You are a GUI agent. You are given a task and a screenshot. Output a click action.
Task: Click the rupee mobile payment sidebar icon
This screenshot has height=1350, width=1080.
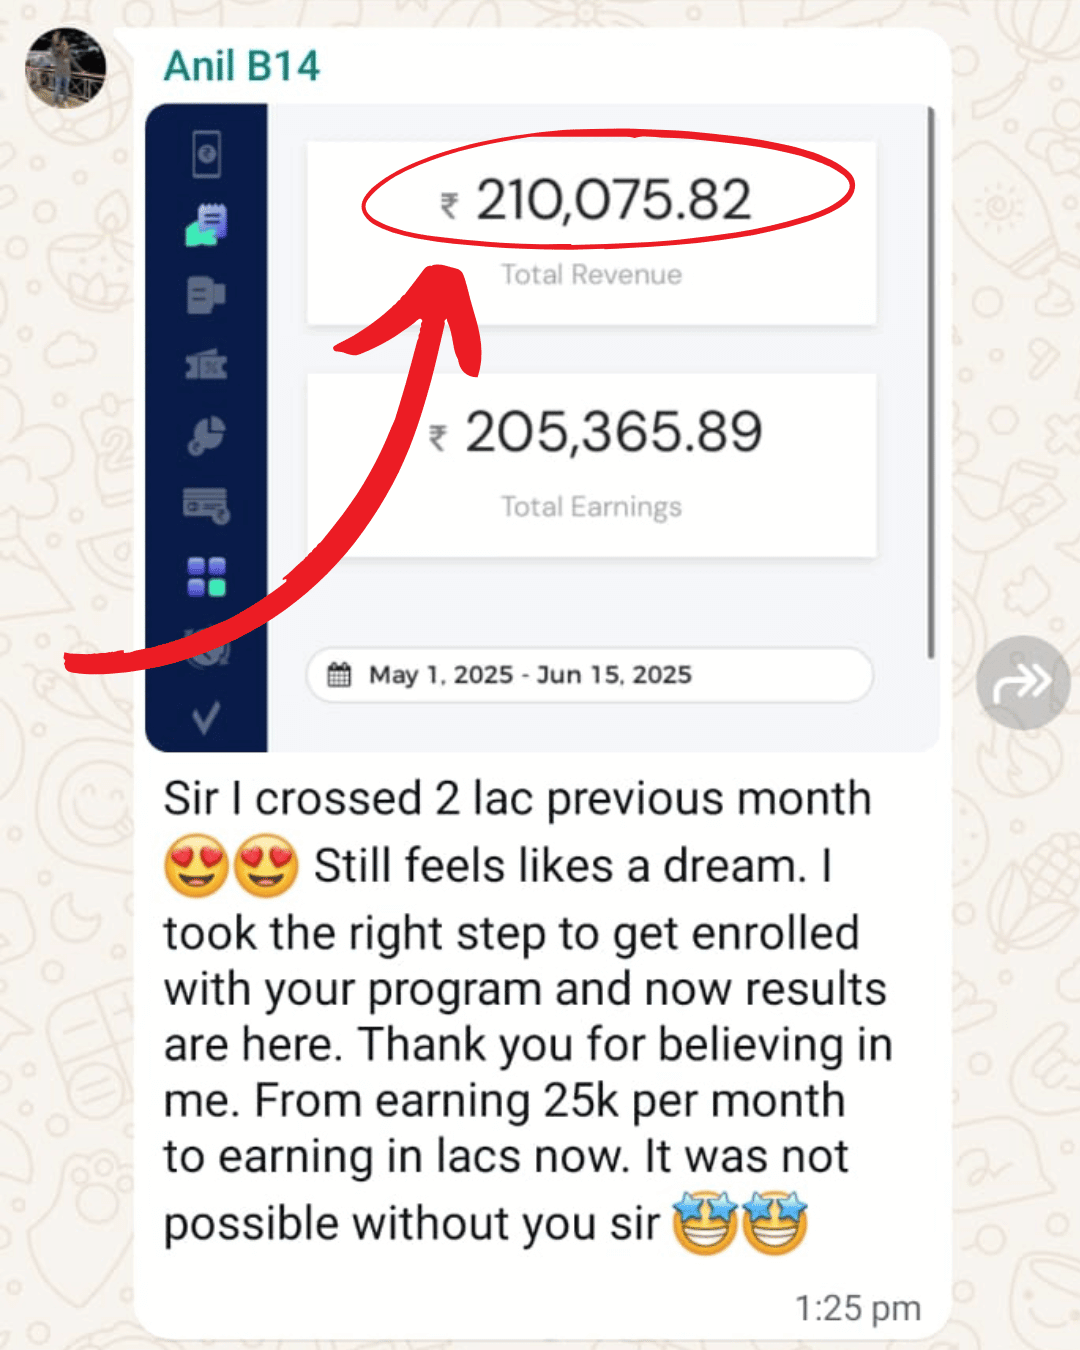click(x=206, y=154)
